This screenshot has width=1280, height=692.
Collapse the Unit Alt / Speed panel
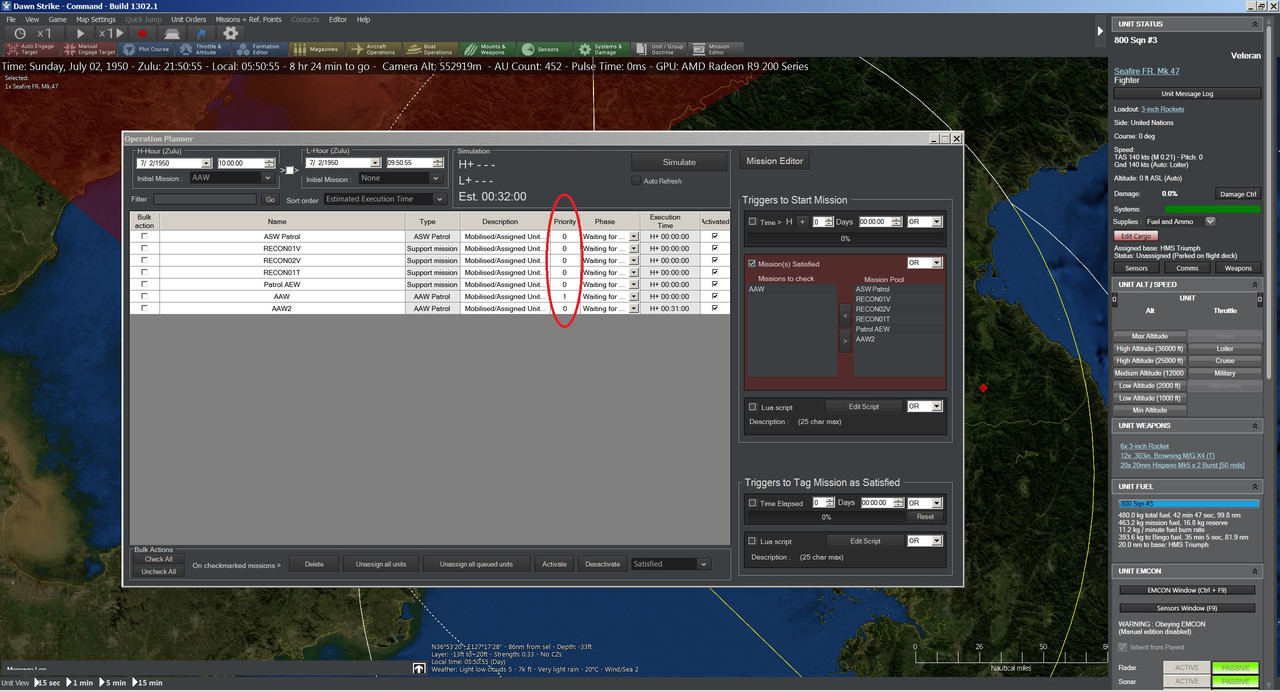[1255, 285]
